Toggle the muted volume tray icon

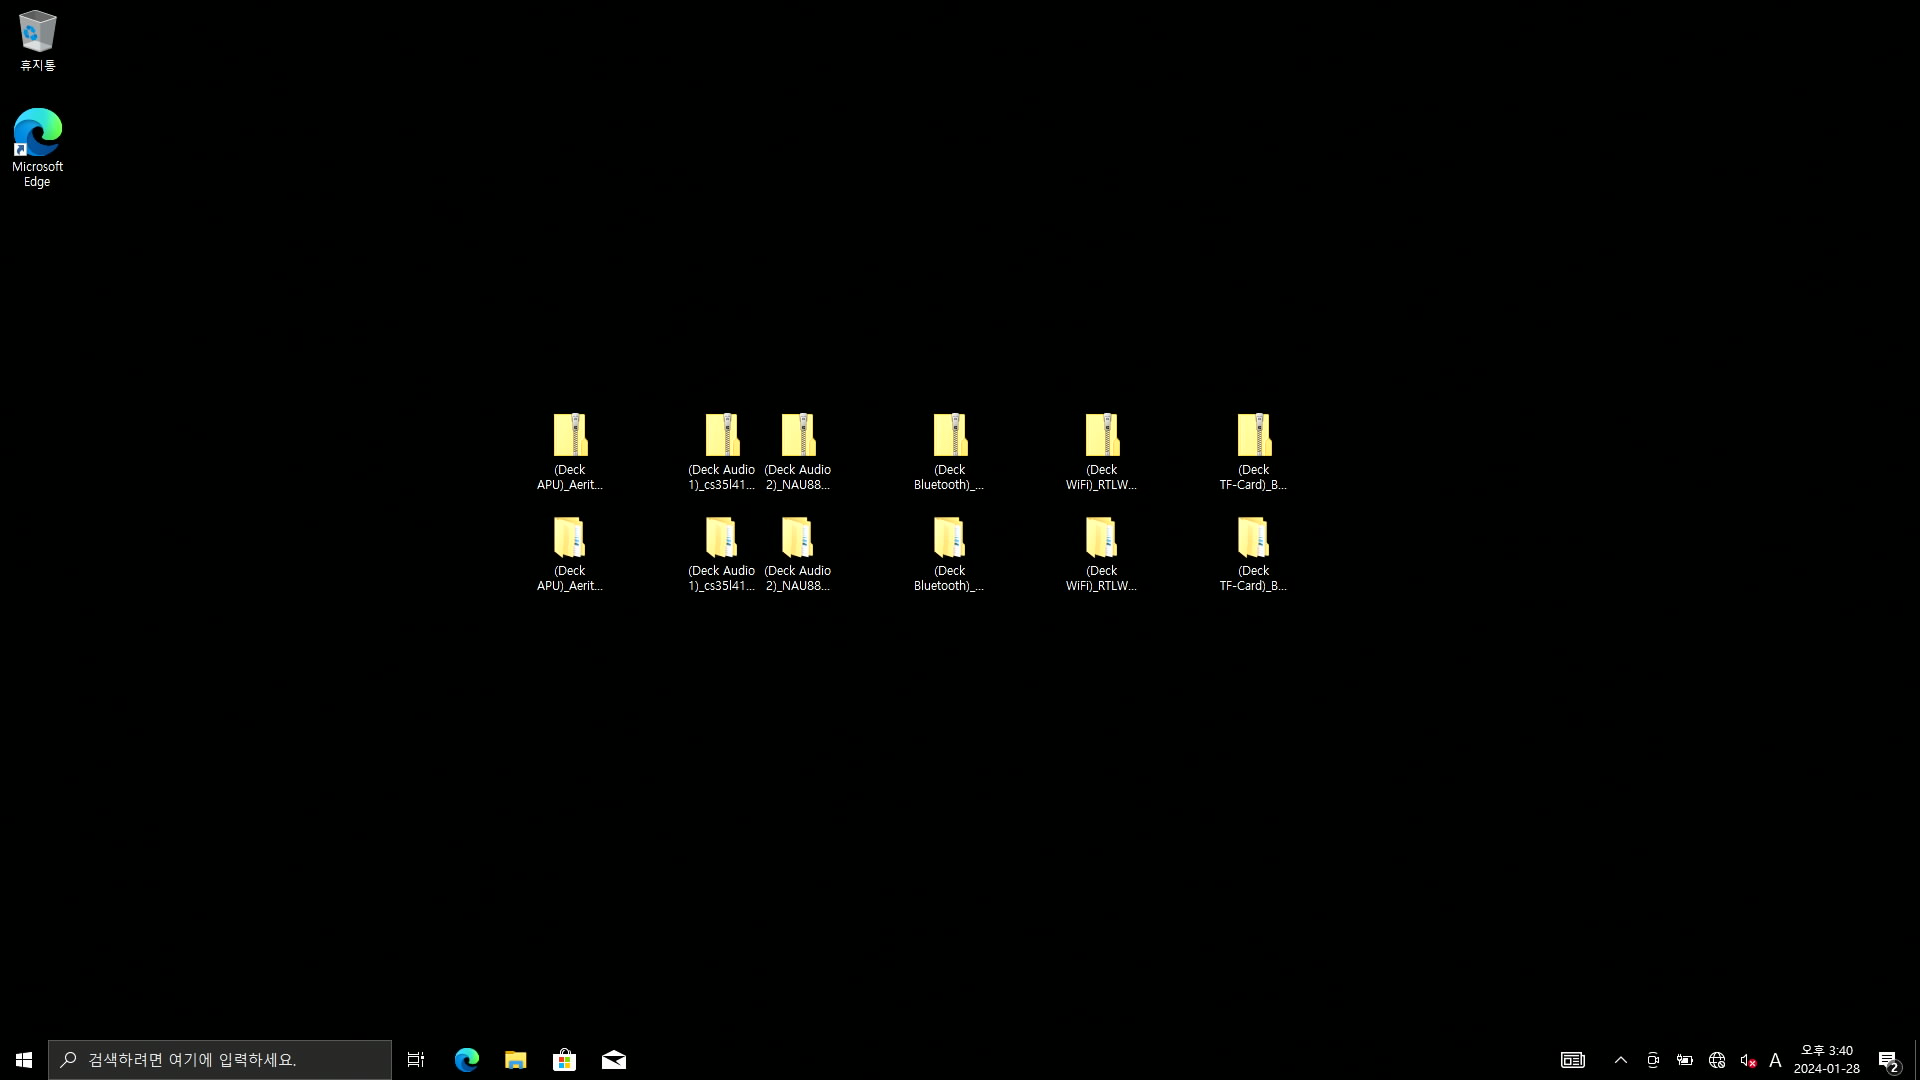click(1748, 1060)
